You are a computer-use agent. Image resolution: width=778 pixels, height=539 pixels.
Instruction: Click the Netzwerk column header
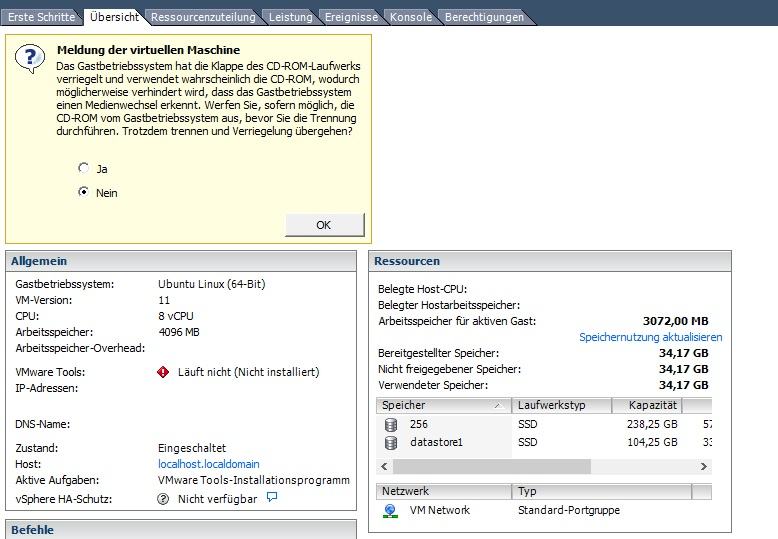444,491
